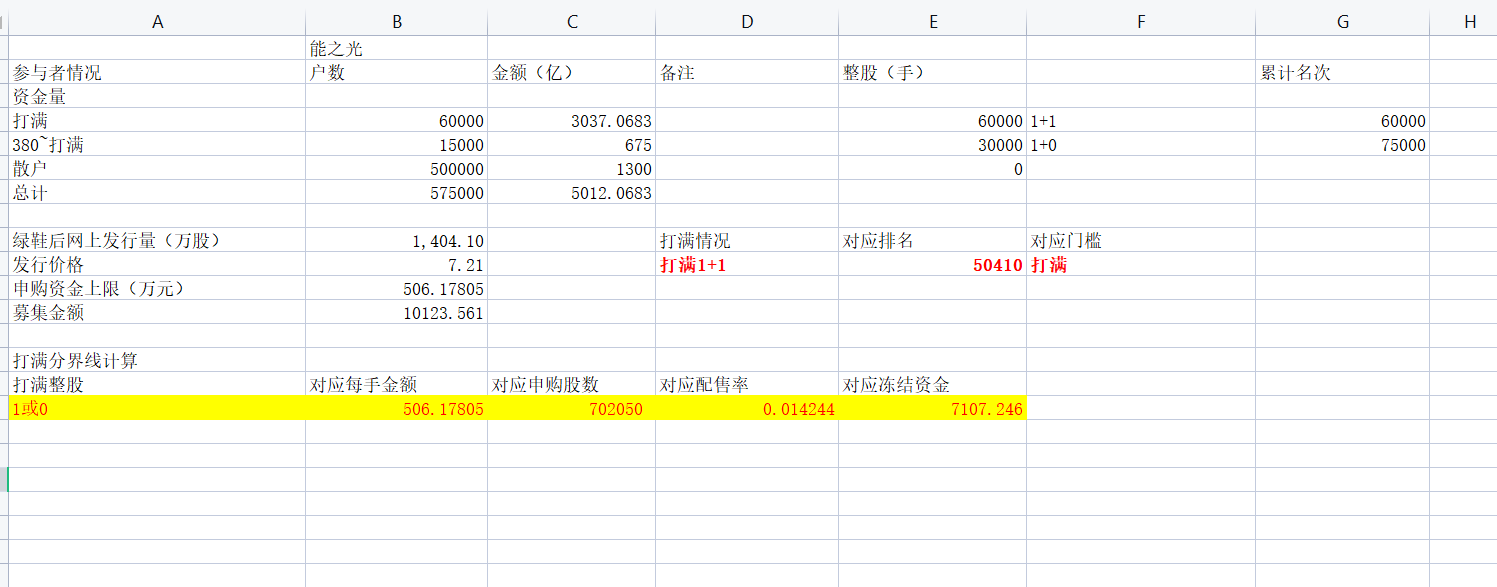
Task: Select the 对应冻结资金 cell
Action: pyautogui.click(x=933, y=384)
